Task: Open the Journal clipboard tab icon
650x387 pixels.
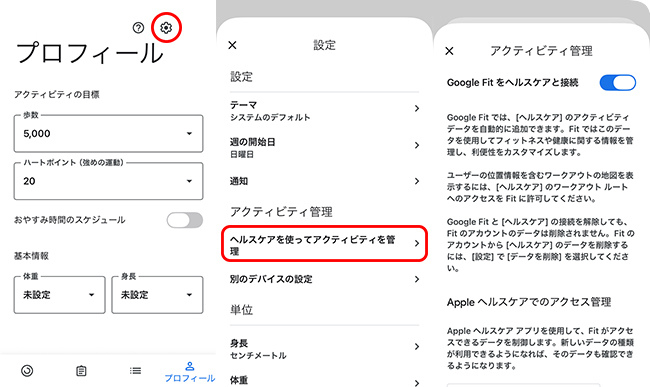Action: coord(81,370)
